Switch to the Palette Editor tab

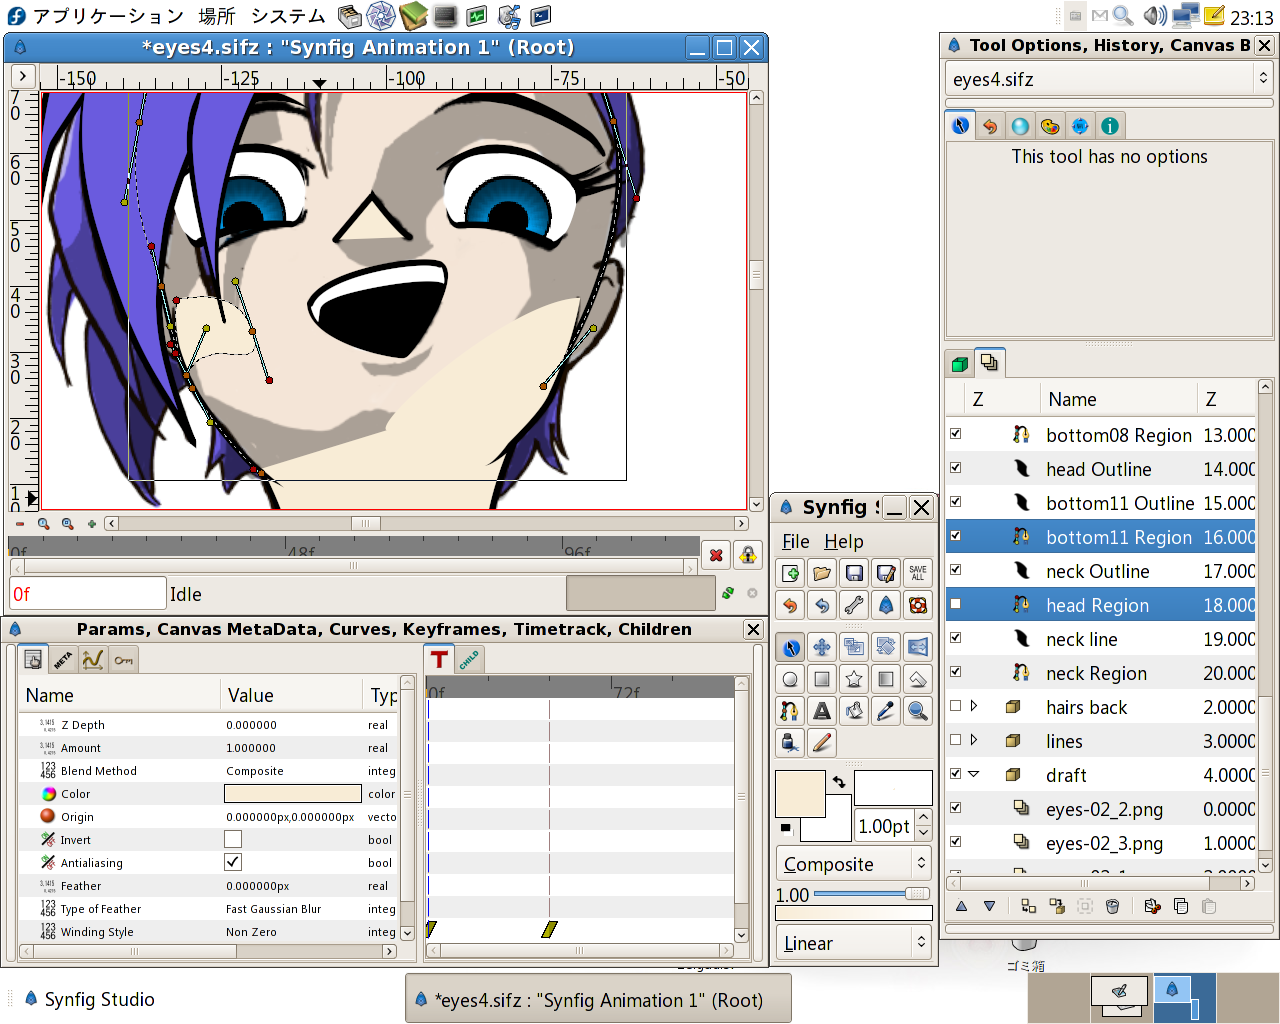pos(1050,126)
